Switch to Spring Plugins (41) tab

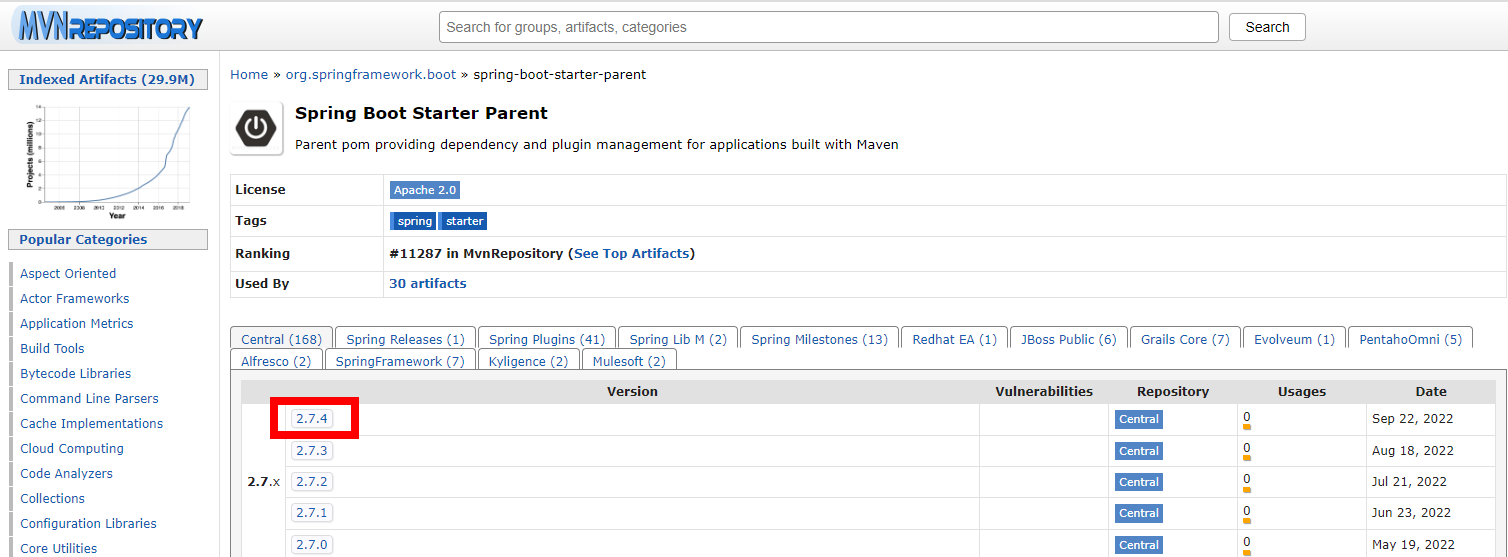pyautogui.click(x=547, y=339)
